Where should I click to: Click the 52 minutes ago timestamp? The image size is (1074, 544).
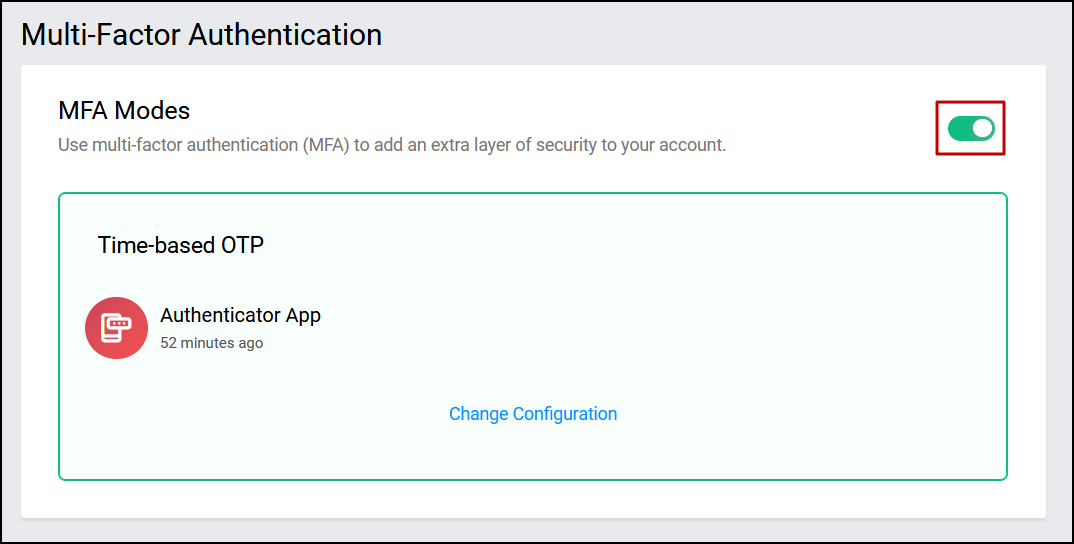[211, 343]
